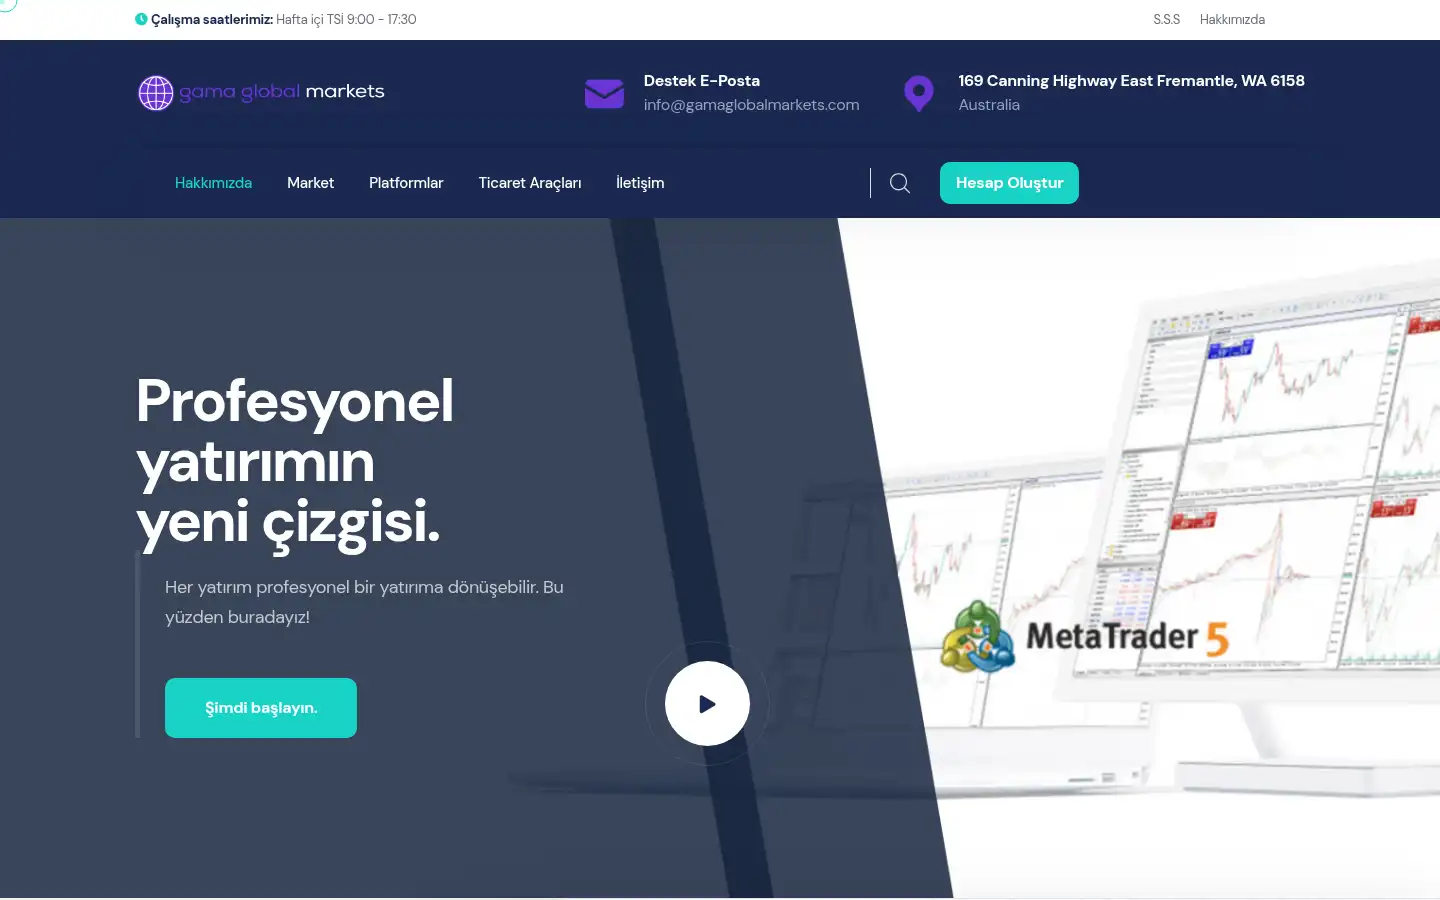Click the purple envelope email icon
The height and width of the screenshot is (900, 1440).
pyautogui.click(x=604, y=93)
